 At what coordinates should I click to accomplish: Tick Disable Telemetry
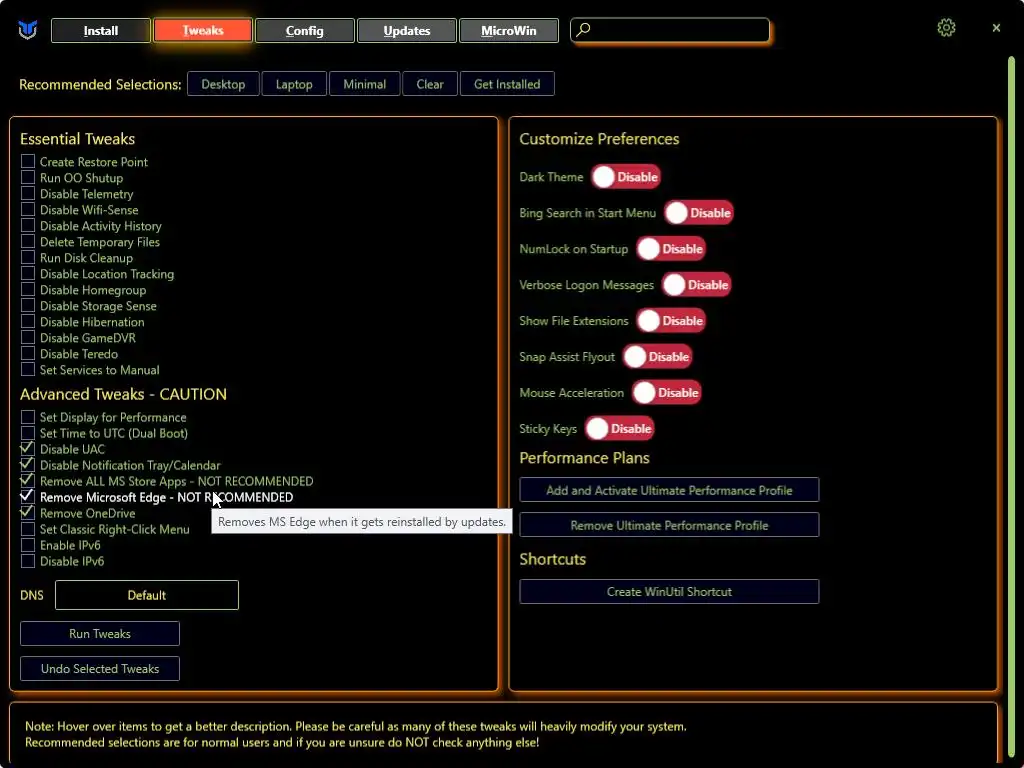pyautogui.click(x=27, y=193)
